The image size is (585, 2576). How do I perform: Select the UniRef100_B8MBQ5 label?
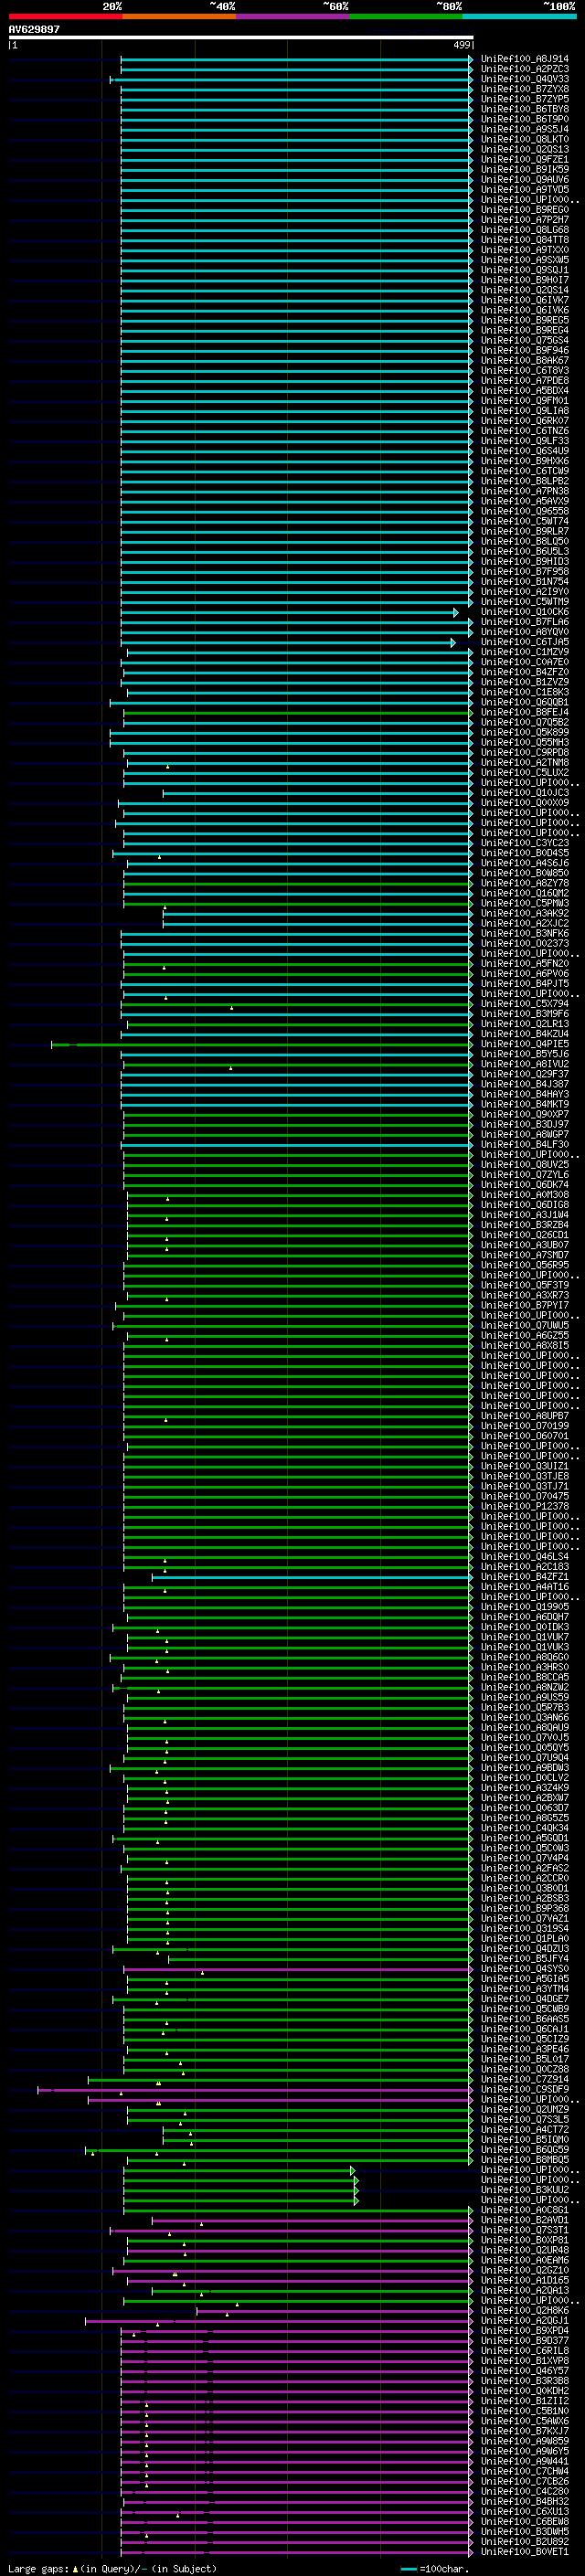524,2160
